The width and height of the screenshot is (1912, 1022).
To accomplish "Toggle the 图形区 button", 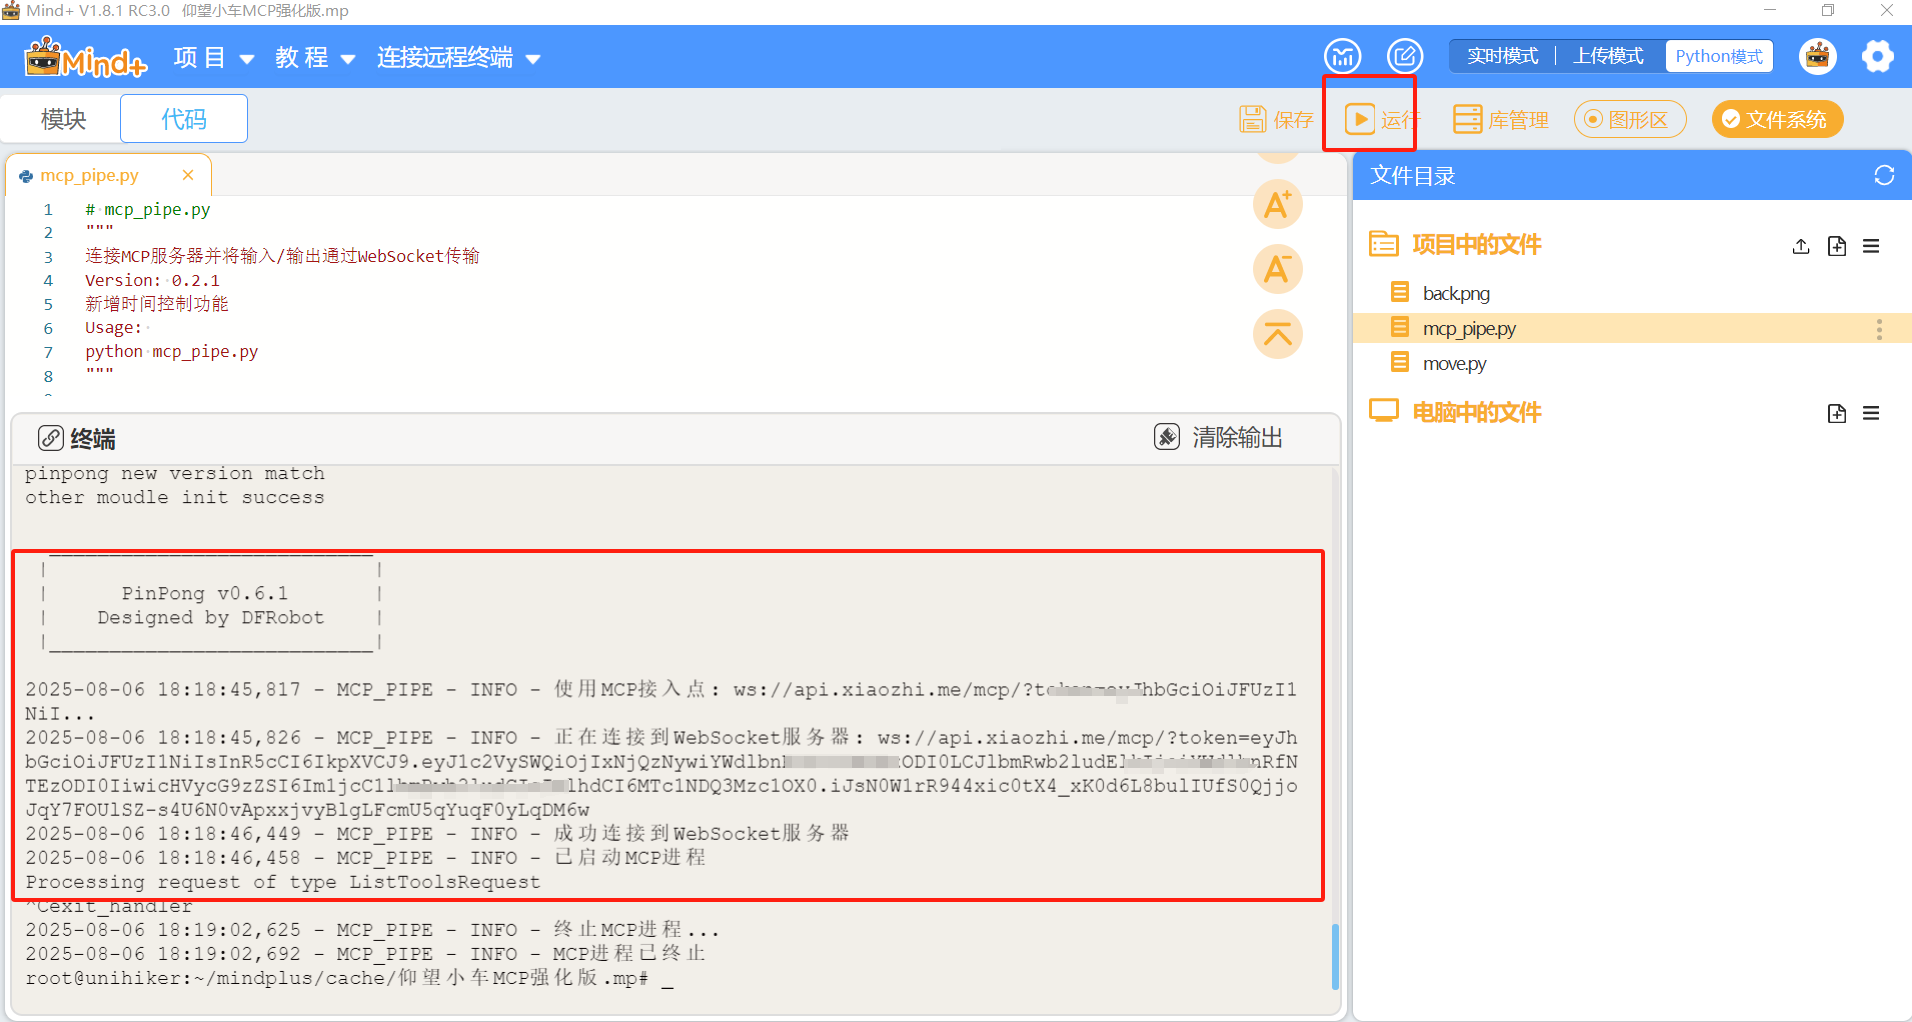I will [x=1630, y=120].
